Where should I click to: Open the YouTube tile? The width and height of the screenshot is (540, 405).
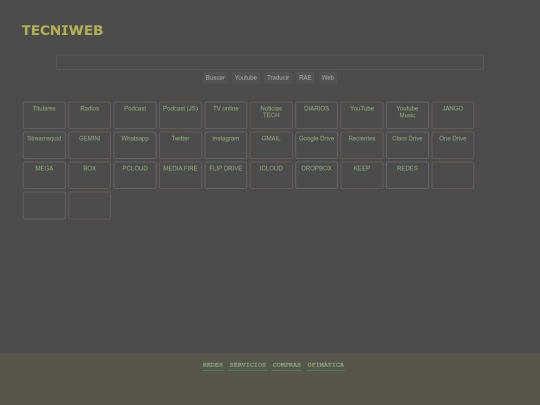click(x=362, y=115)
